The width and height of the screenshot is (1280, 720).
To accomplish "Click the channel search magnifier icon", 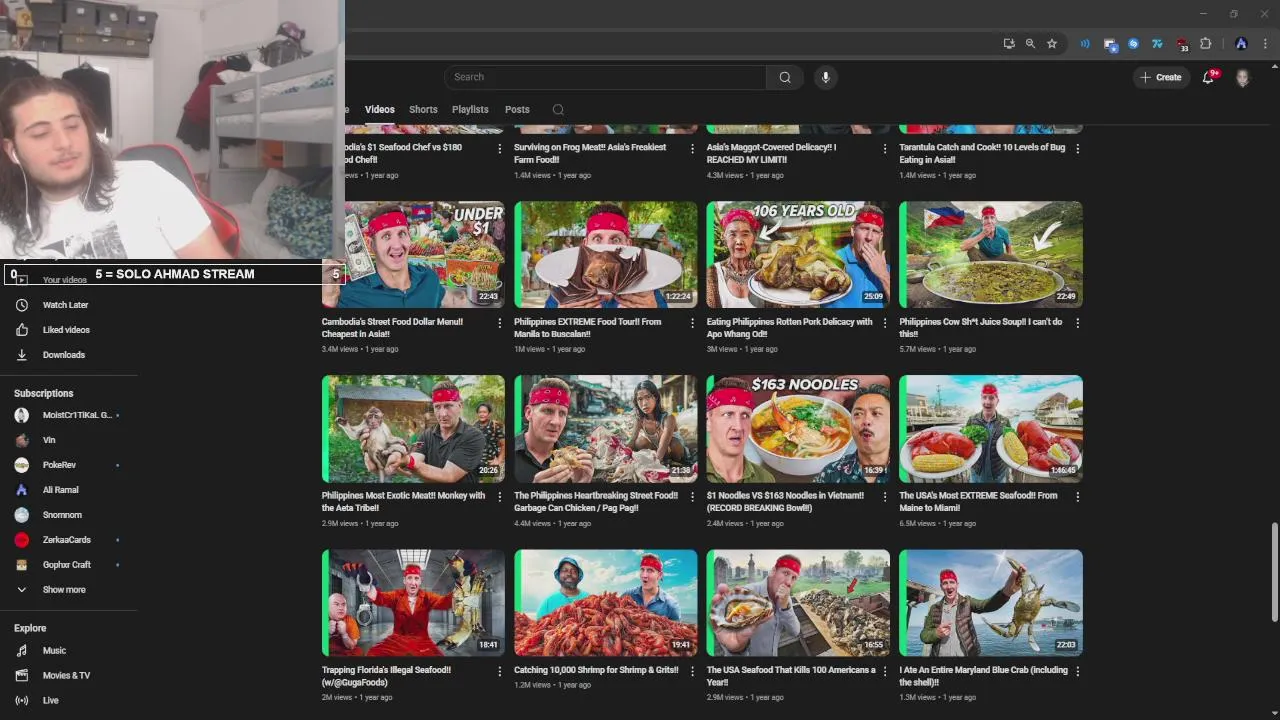I will (558, 110).
